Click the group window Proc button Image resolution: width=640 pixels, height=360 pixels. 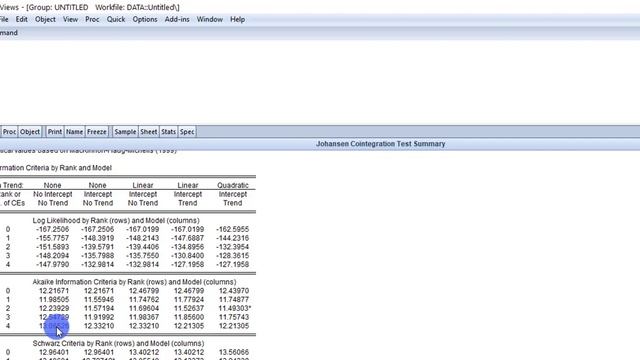click(9, 132)
